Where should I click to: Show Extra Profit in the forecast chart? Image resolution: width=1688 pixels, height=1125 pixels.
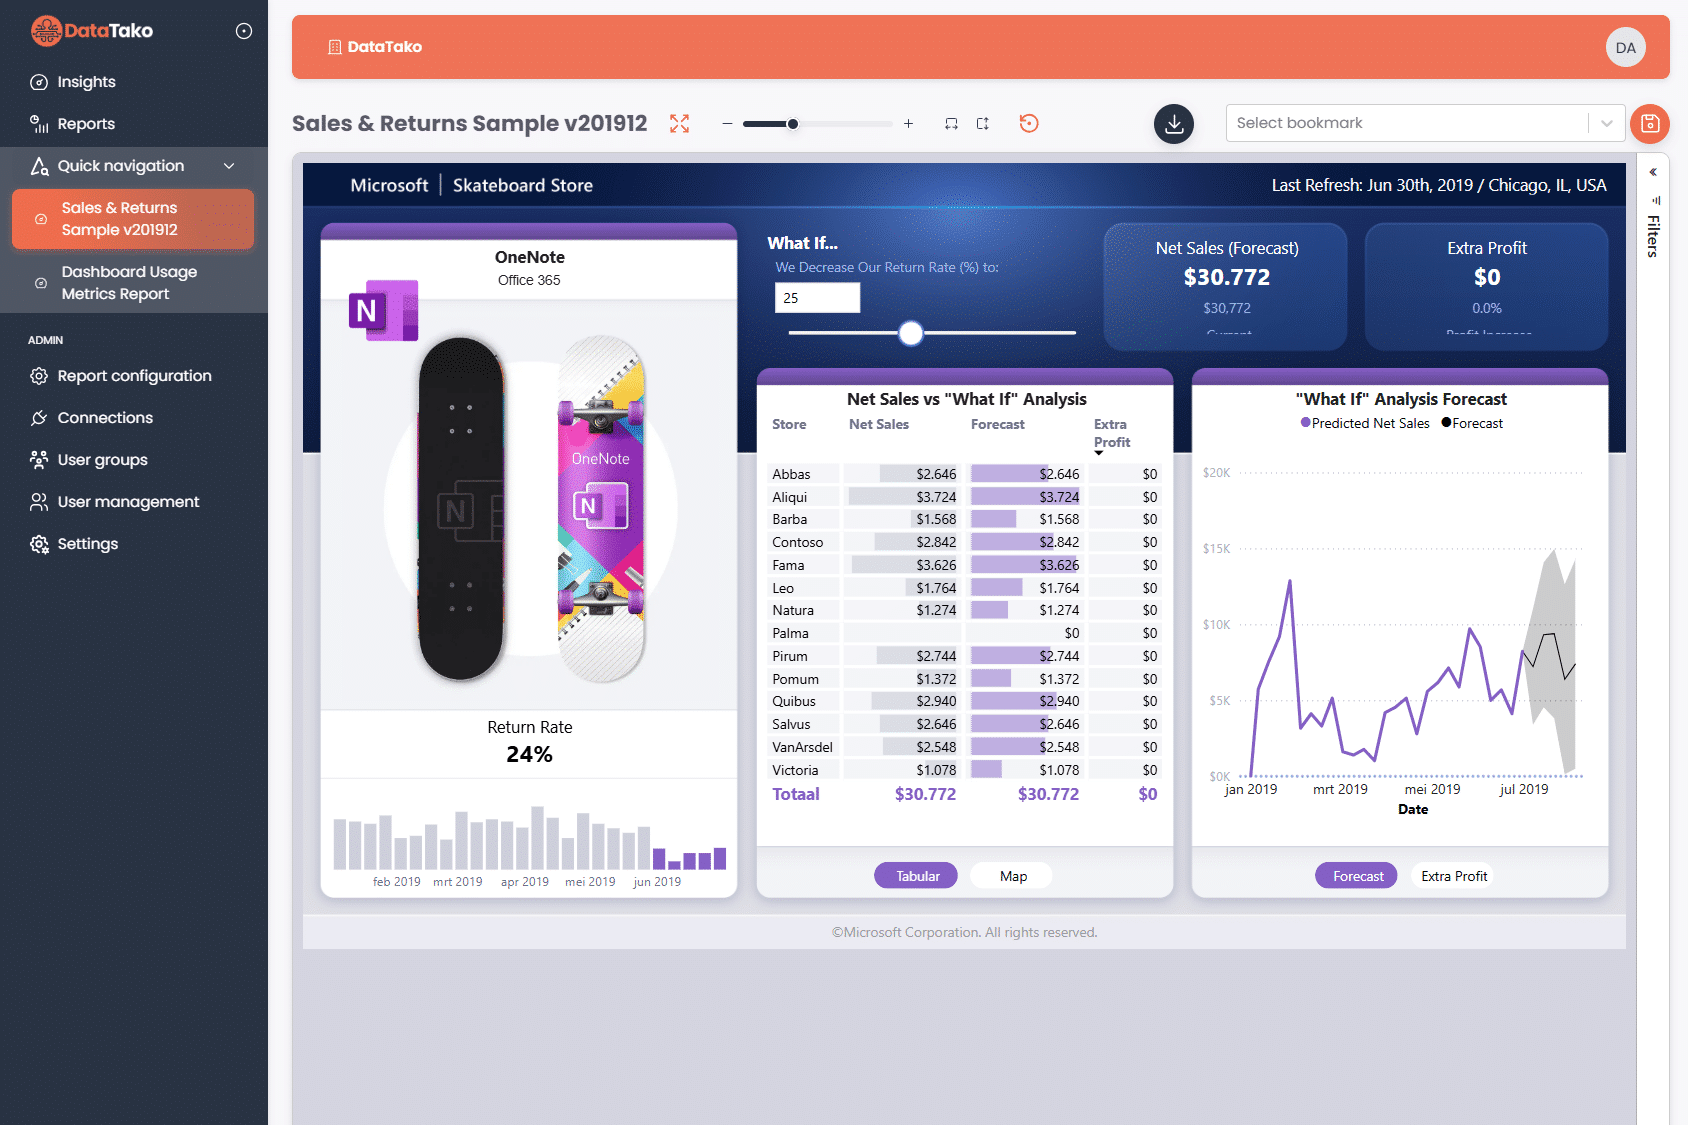1452,875
